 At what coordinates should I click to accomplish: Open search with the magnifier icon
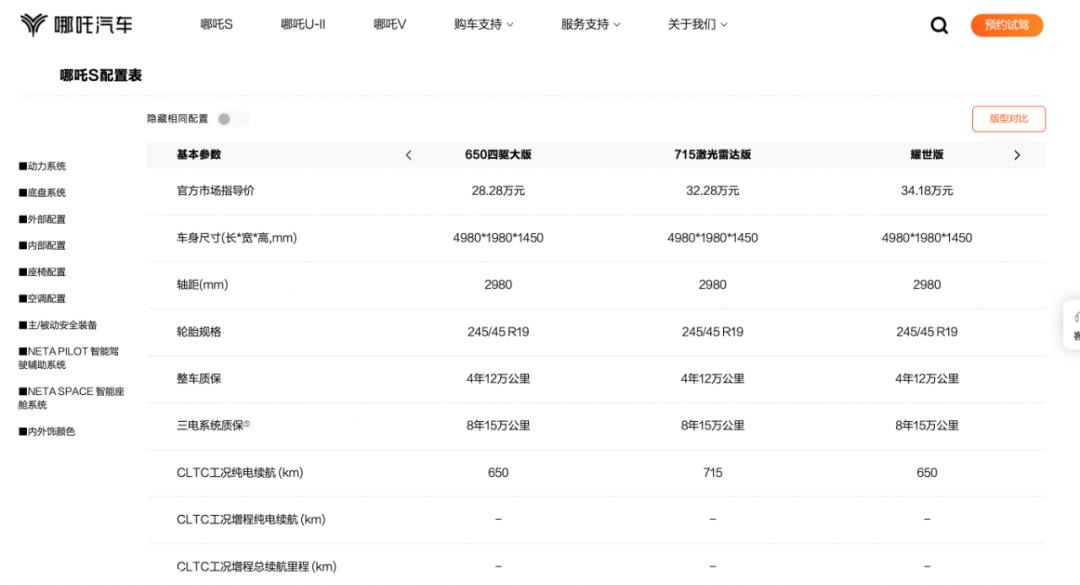(939, 25)
